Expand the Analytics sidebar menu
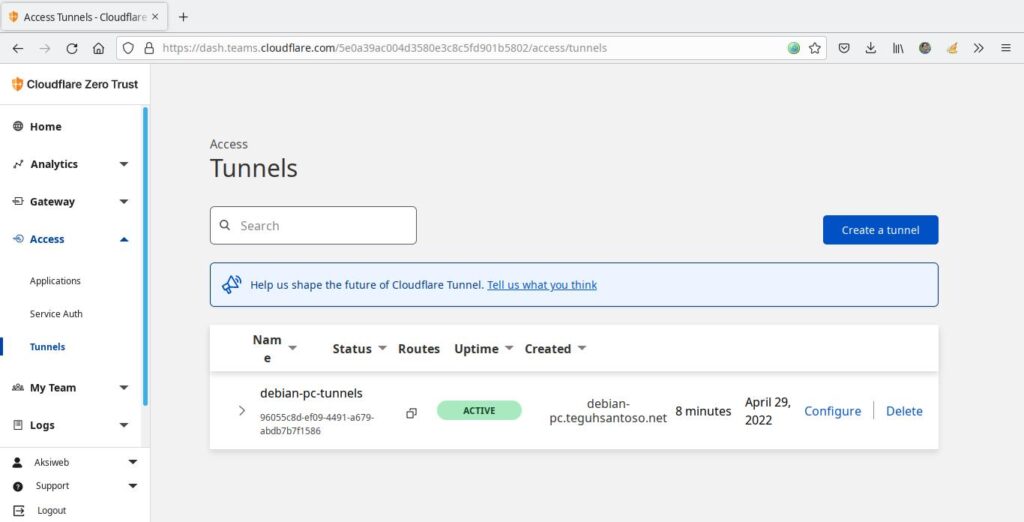1024x522 pixels. point(124,164)
